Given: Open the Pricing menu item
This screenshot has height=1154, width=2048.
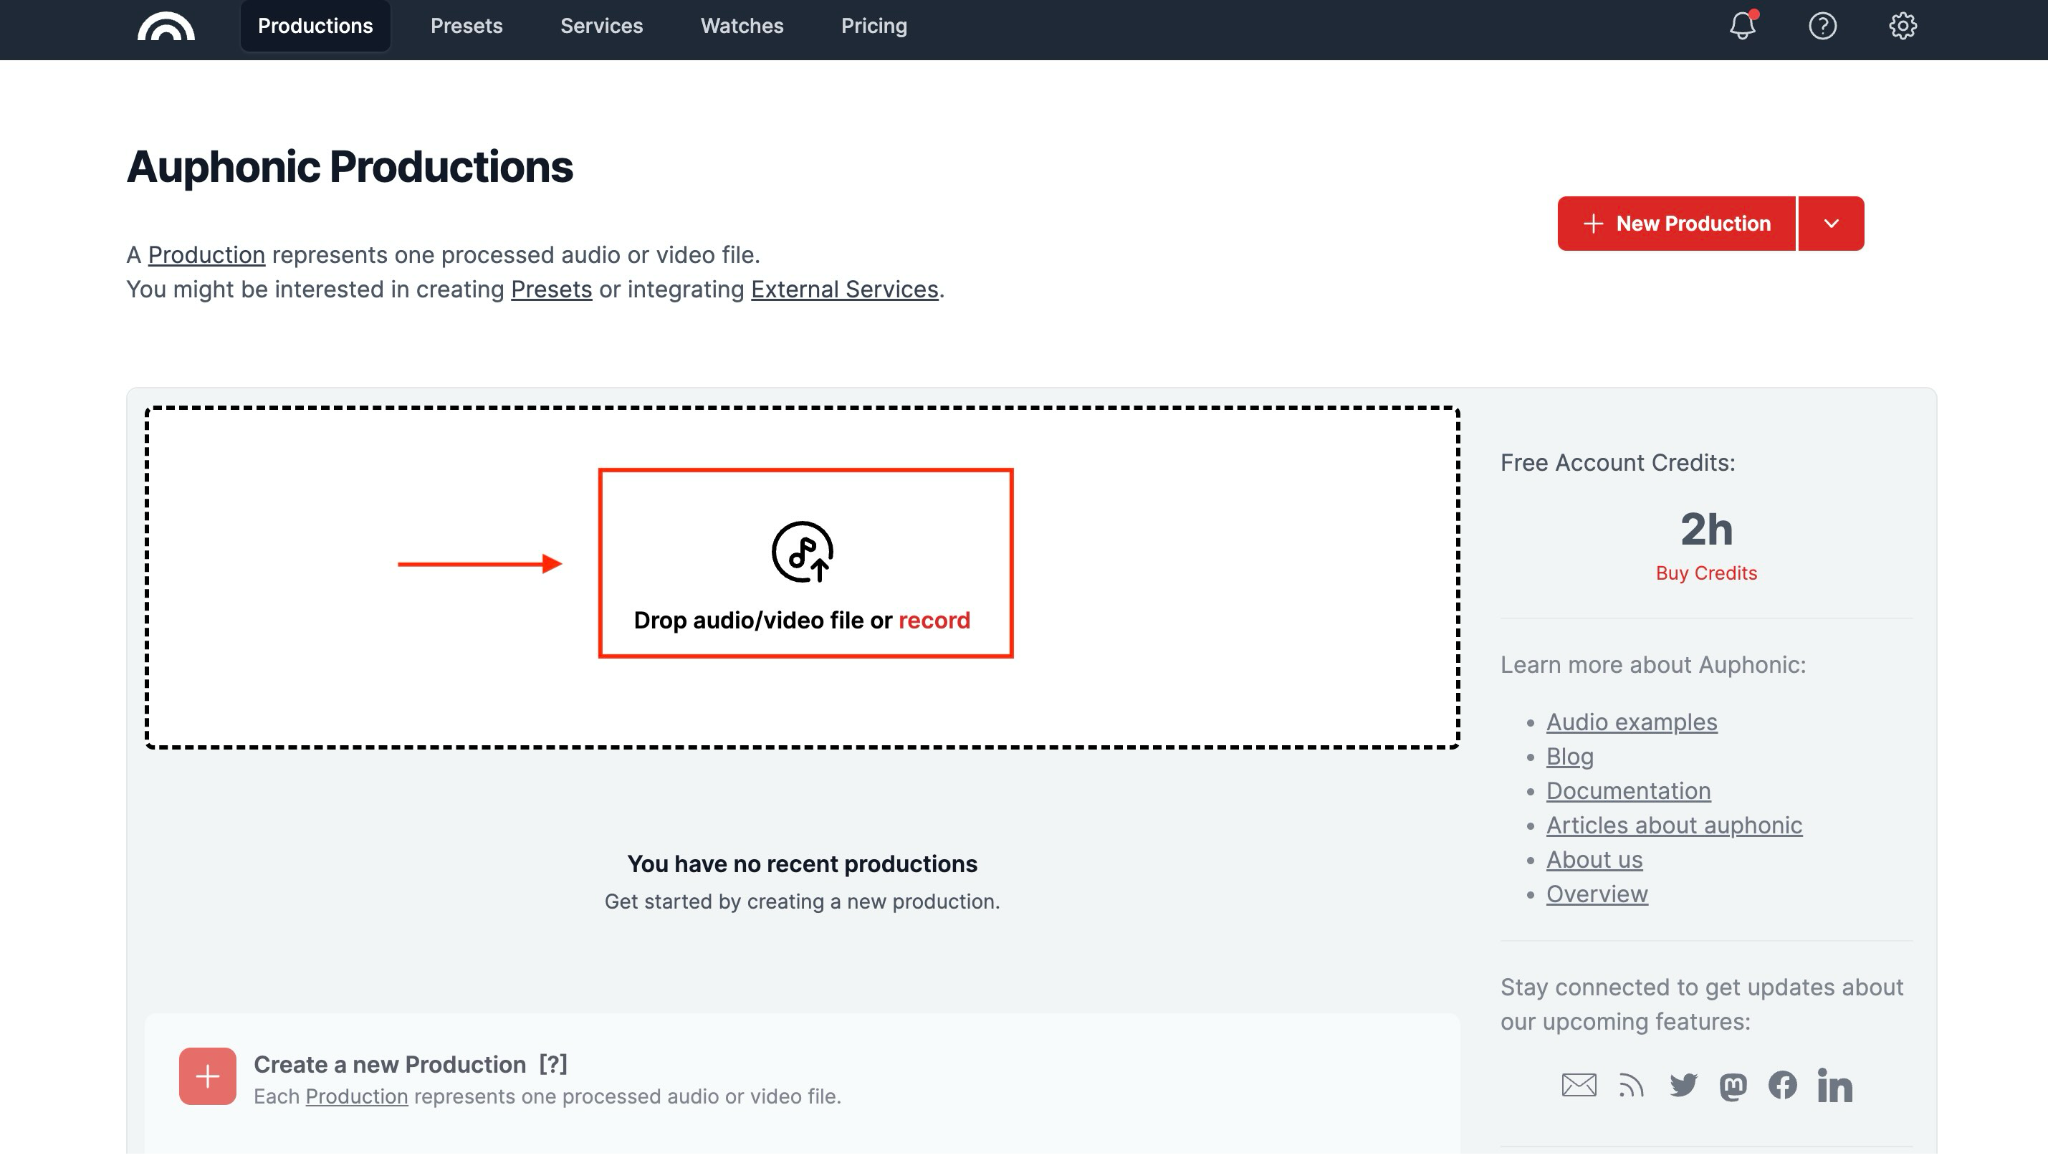Looking at the screenshot, I should click(874, 26).
